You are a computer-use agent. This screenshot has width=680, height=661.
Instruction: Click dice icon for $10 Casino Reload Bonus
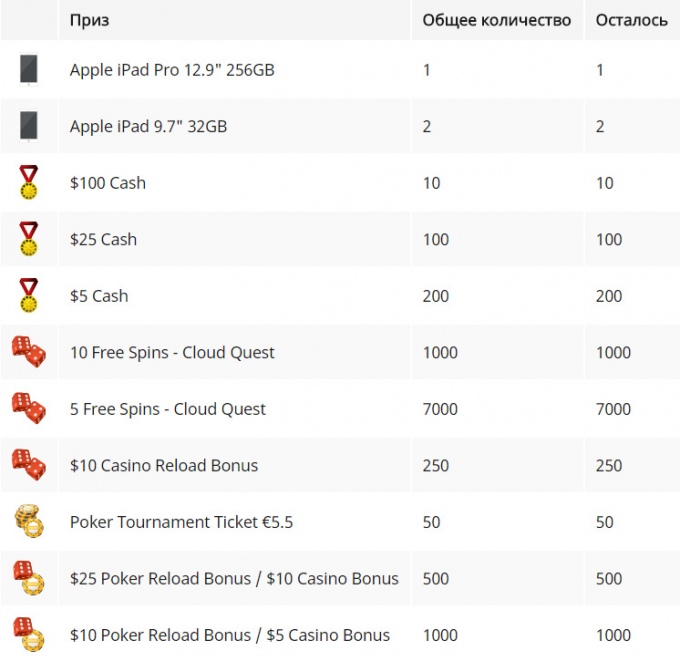pos(29,465)
